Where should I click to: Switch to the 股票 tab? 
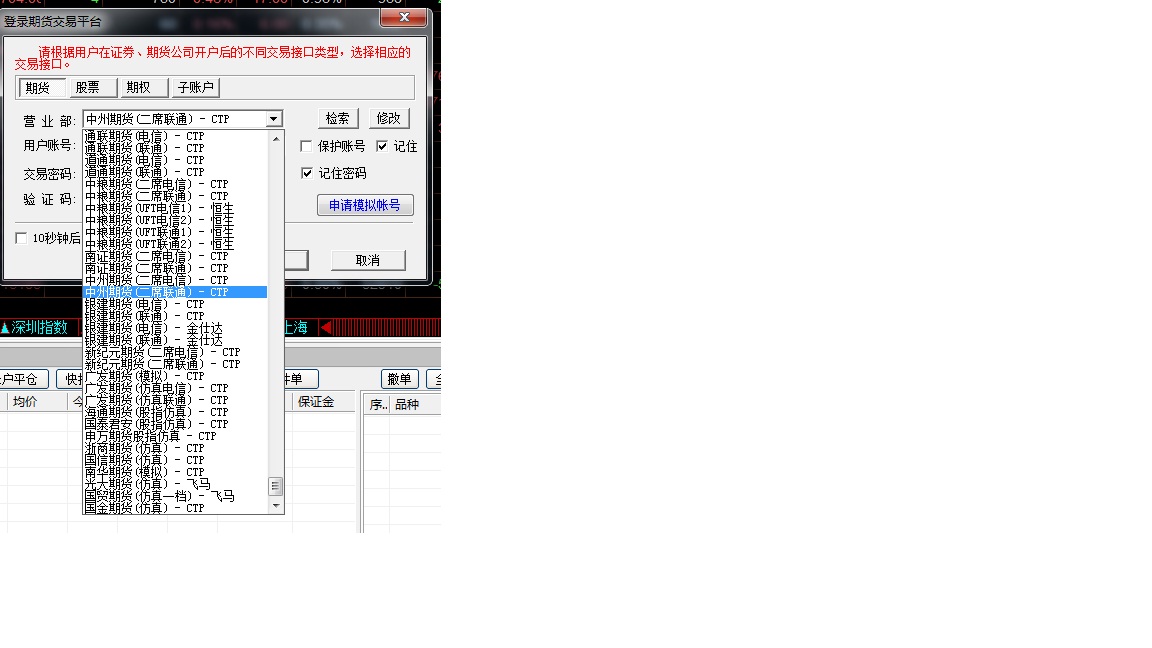(x=93, y=88)
